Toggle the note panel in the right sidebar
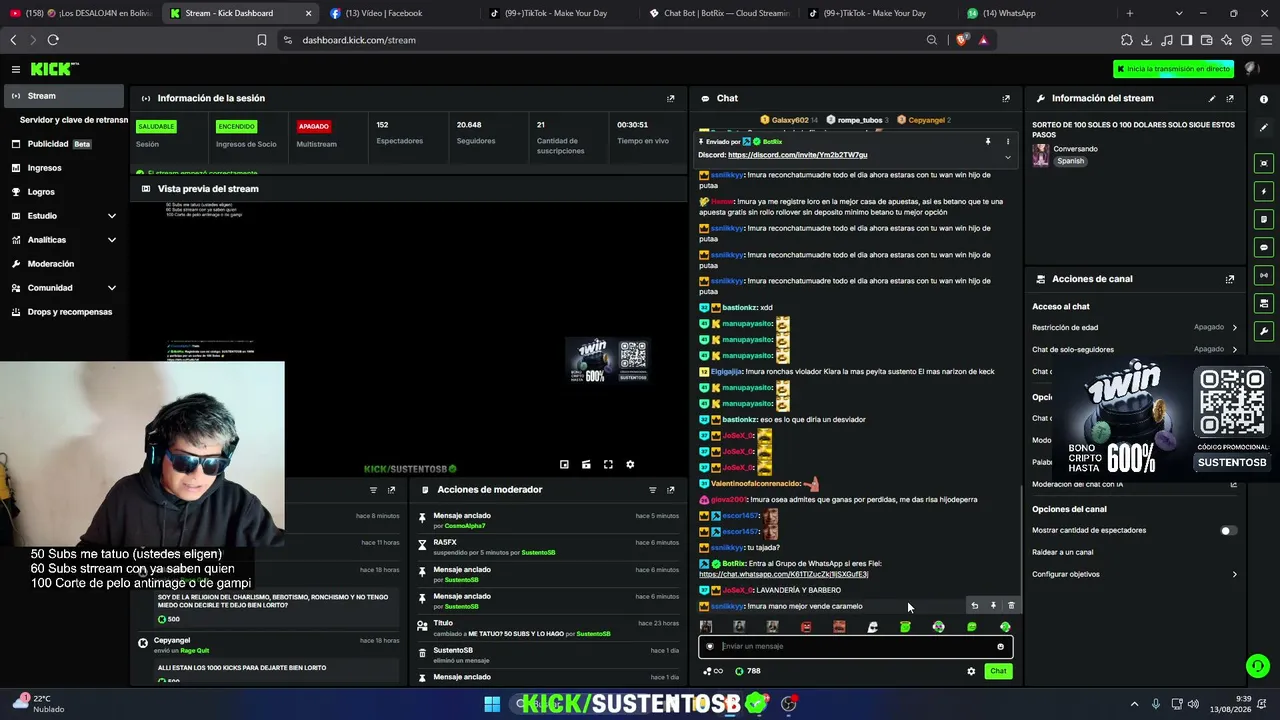Screen dimensions: 1280x720 (x=1264, y=219)
